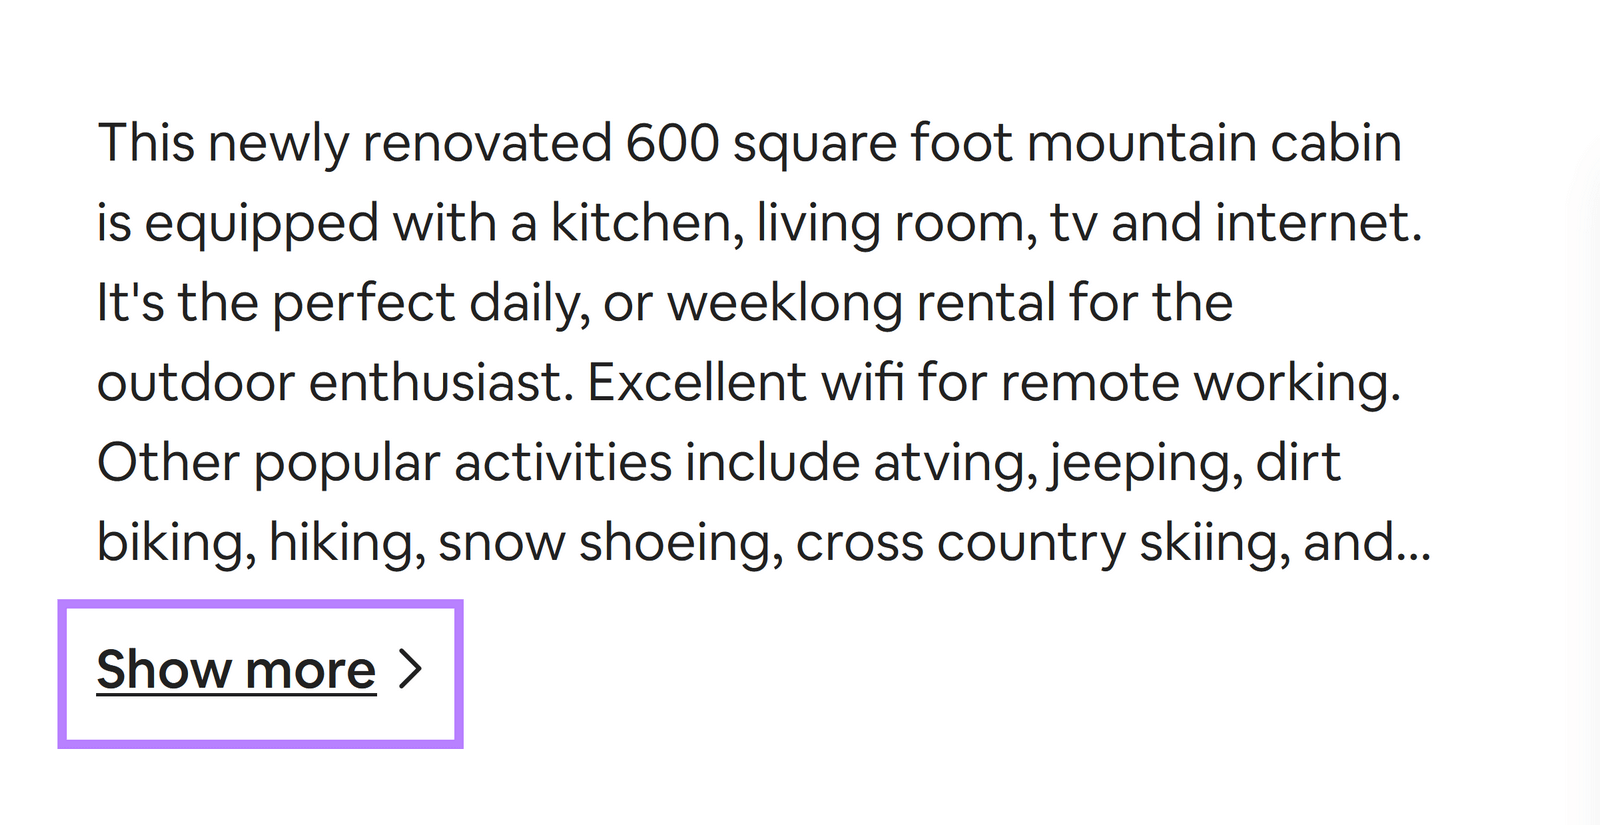Click the "Show more" link
Viewport: 1600px width, 825px height.
[x=236, y=669]
